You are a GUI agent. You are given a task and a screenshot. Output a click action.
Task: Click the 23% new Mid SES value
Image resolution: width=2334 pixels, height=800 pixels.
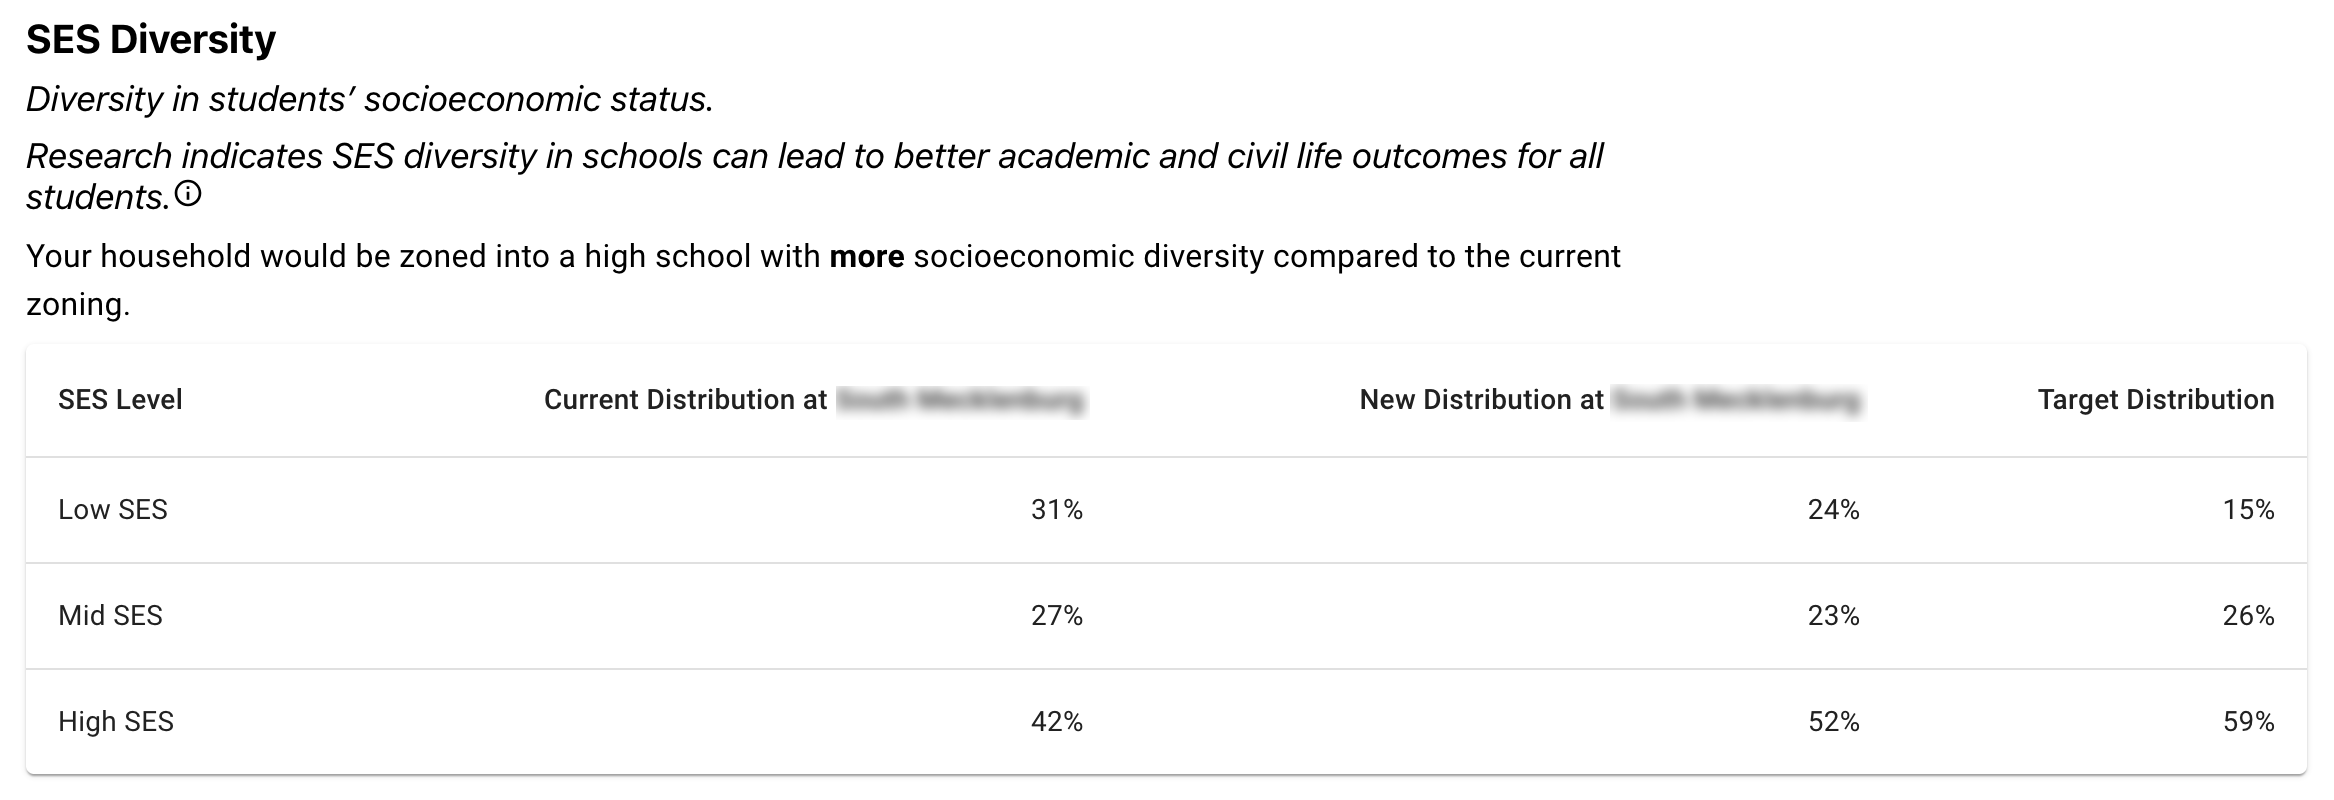1833,616
